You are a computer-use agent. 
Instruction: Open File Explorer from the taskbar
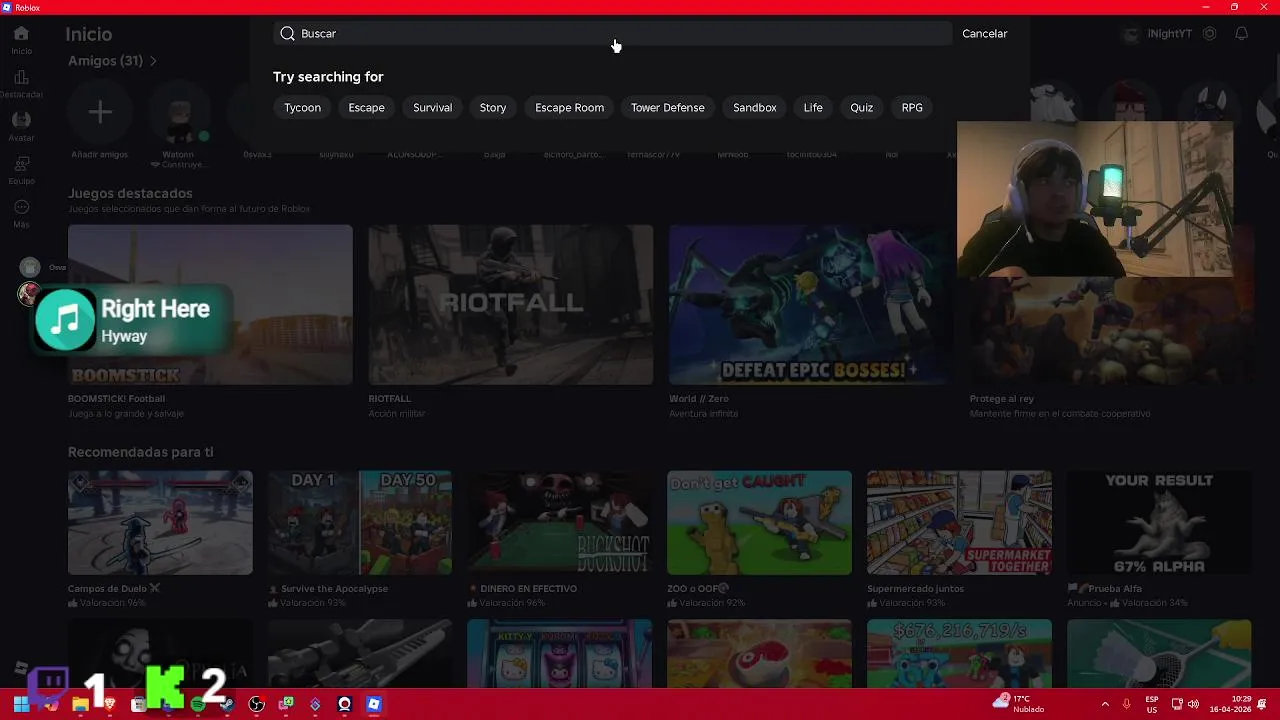(x=80, y=704)
